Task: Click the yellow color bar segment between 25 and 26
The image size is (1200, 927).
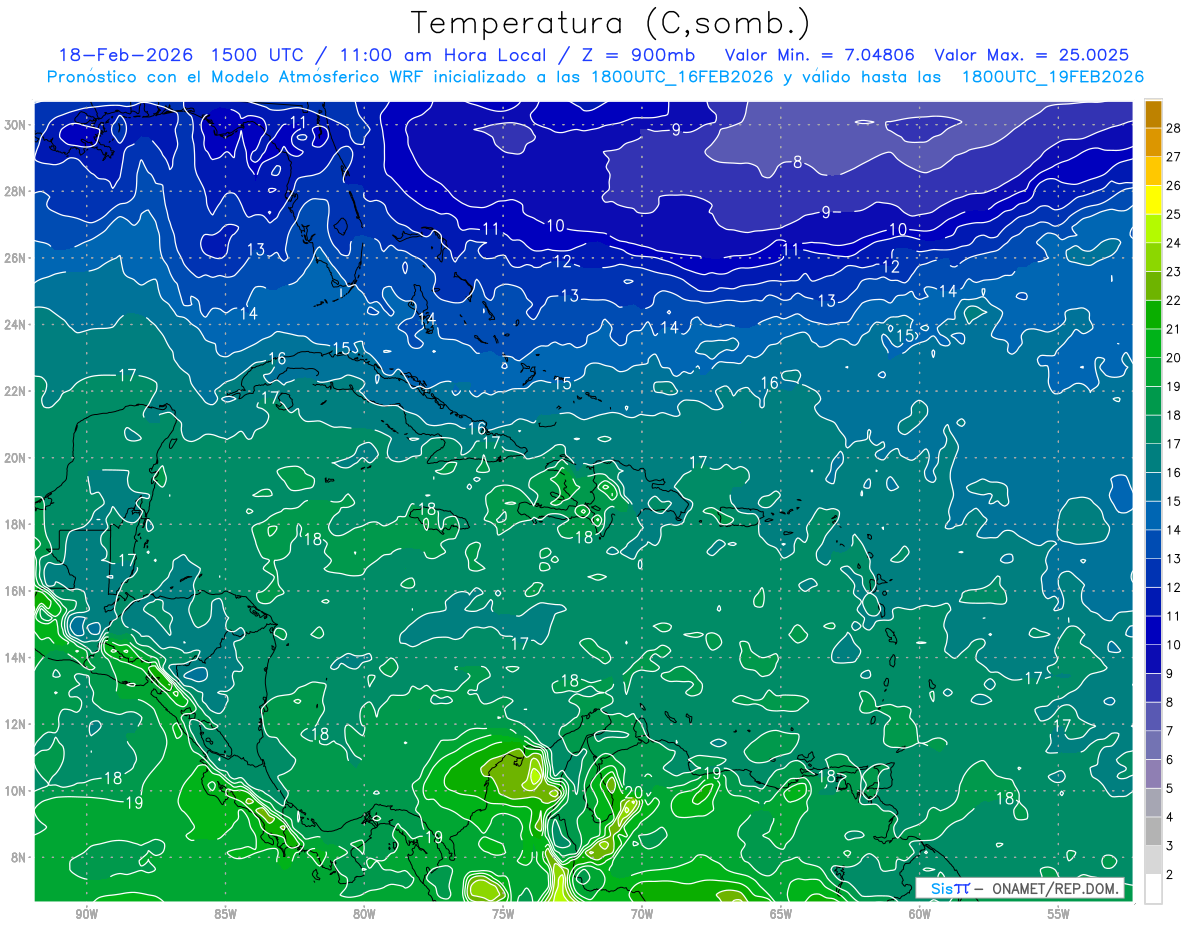Action: (x=1153, y=200)
